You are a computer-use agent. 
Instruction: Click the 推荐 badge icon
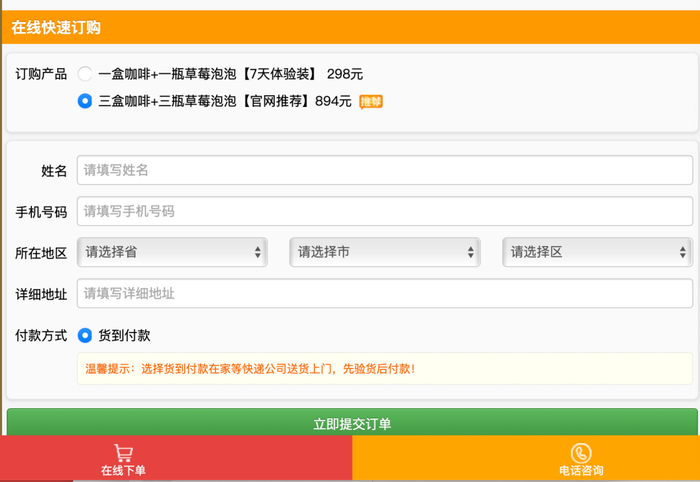(371, 102)
